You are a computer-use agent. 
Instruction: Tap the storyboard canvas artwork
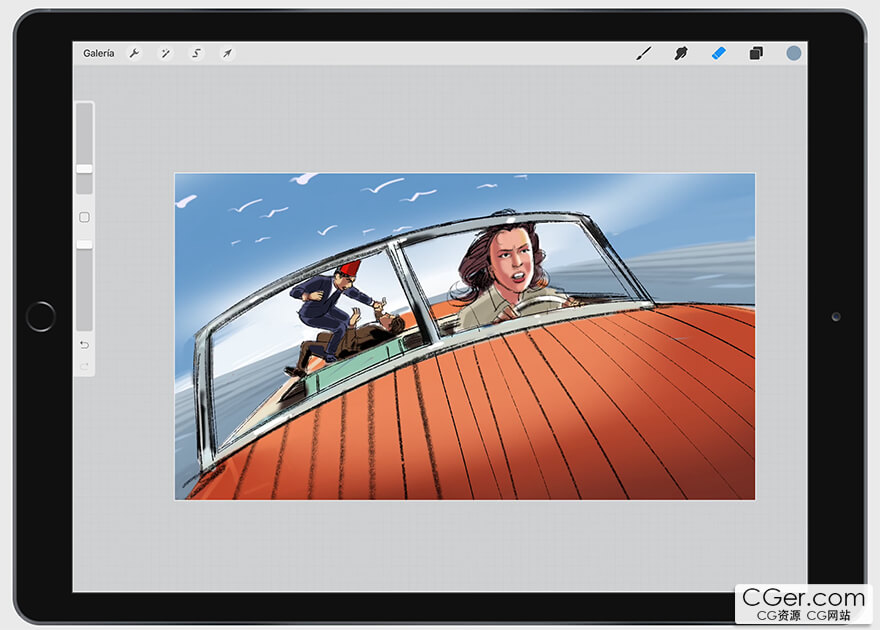point(465,337)
